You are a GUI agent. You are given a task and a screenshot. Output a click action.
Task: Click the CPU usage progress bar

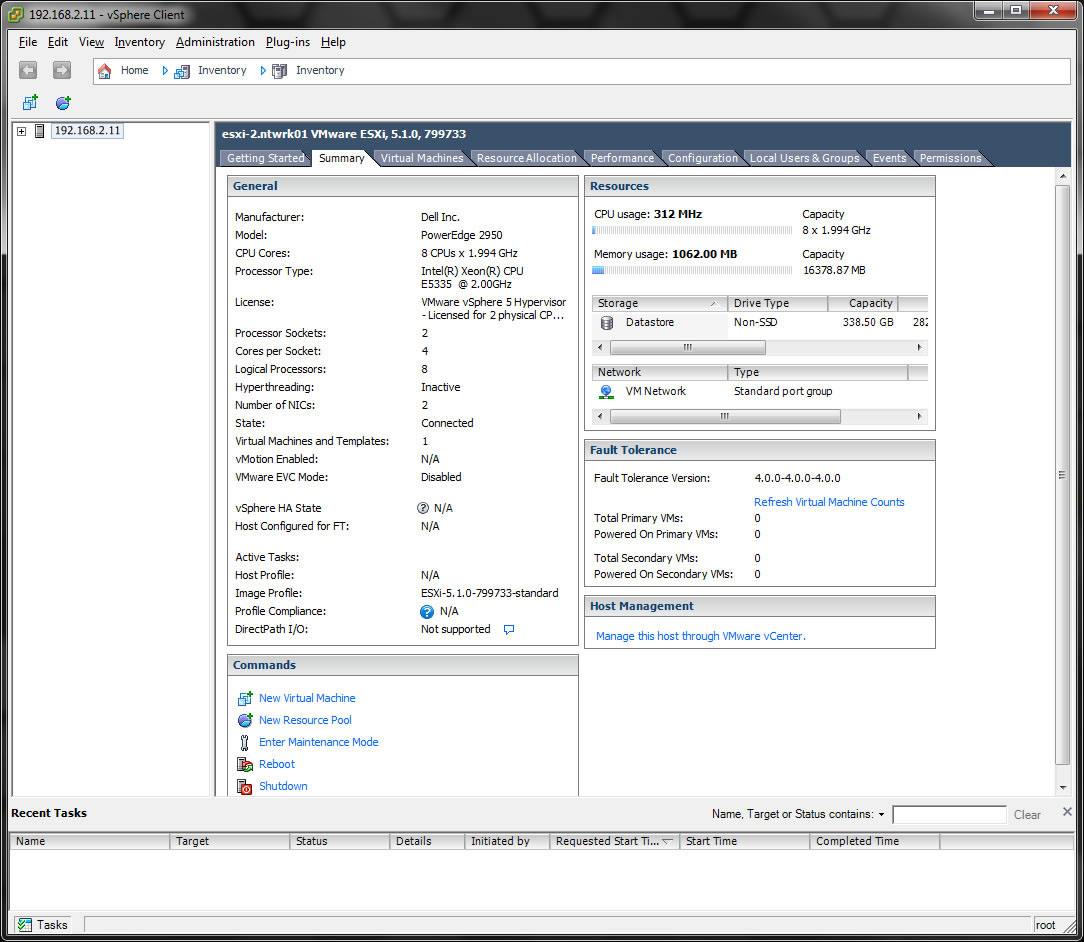pos(692,230)
